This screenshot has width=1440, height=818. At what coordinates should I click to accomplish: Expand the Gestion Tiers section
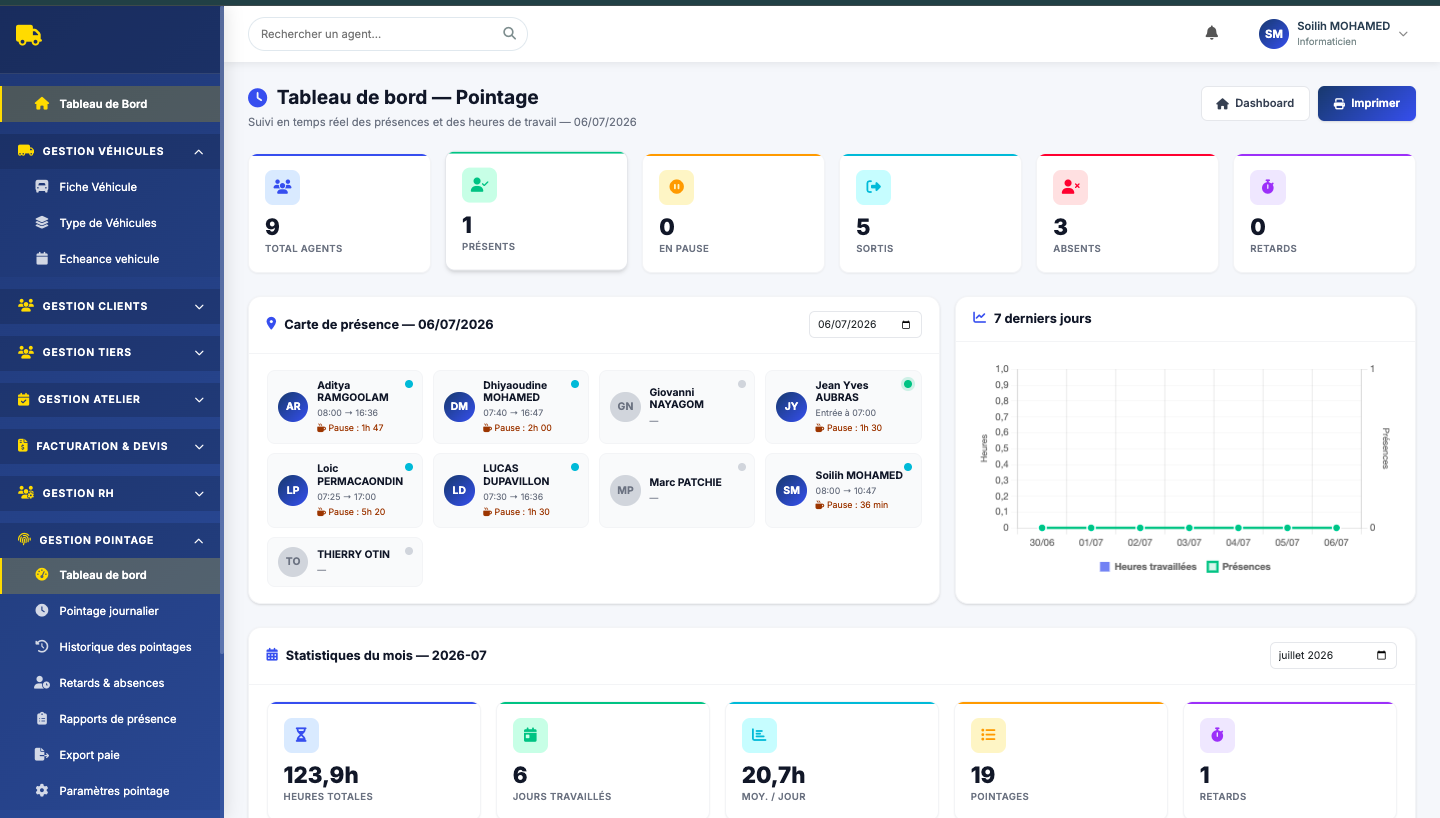click(x=110, y=352)
